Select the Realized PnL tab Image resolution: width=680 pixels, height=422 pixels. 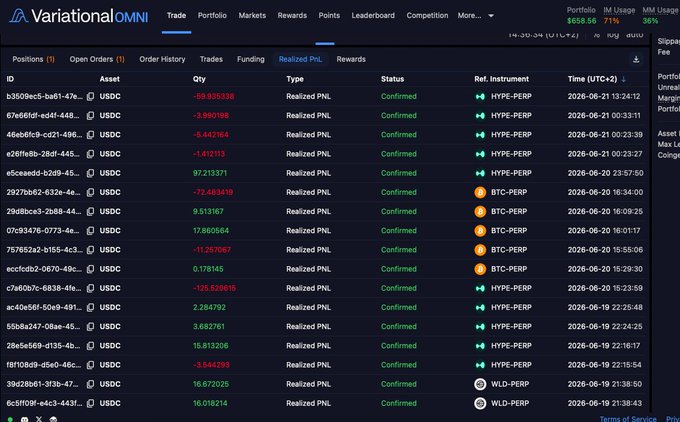[301, 59]
